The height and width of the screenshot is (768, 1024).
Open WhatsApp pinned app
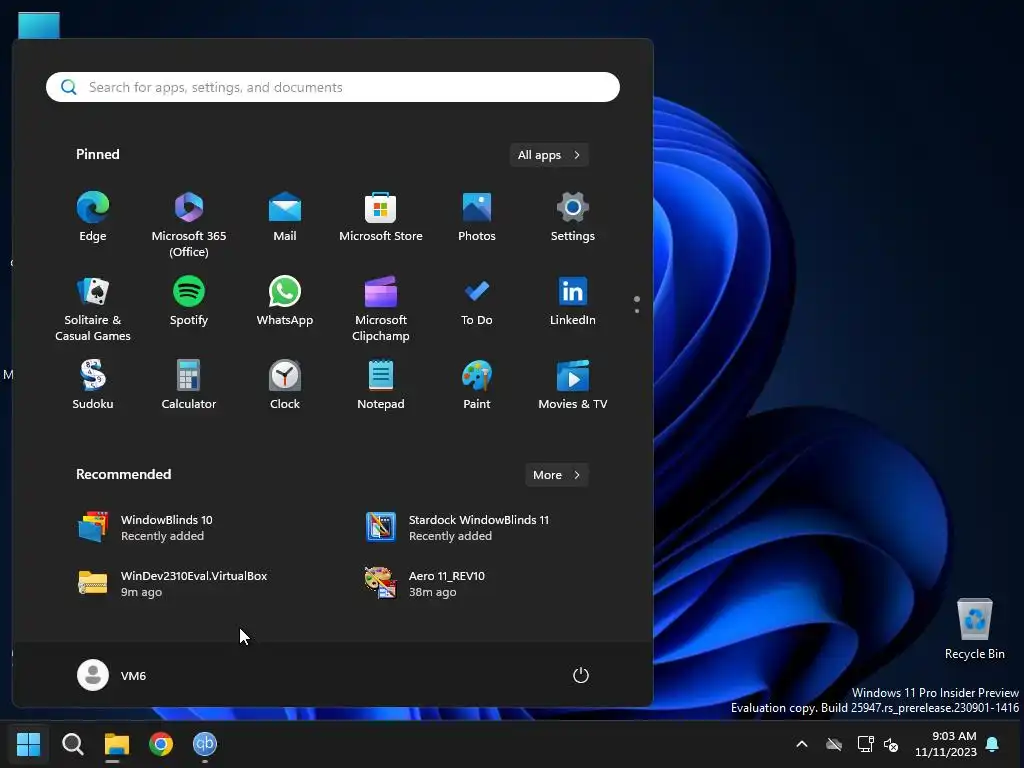(x=285, y=302)
